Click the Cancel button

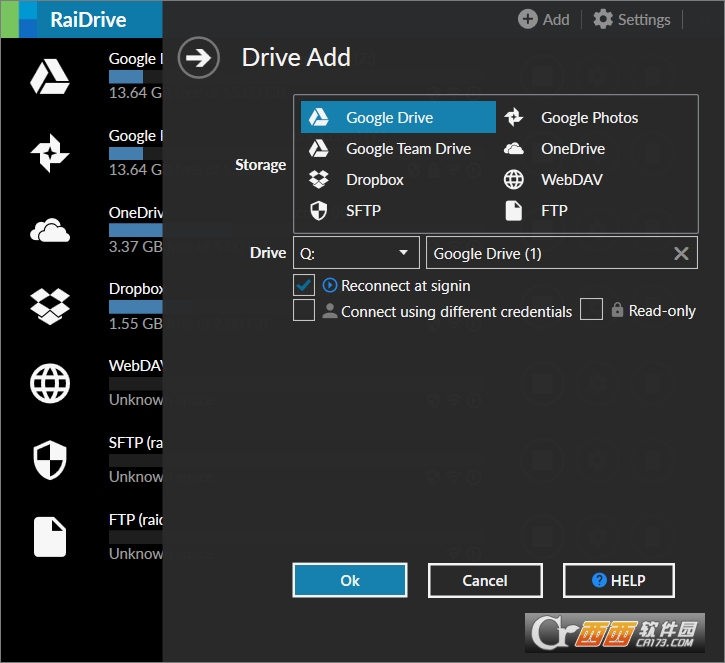click(485, 580)
